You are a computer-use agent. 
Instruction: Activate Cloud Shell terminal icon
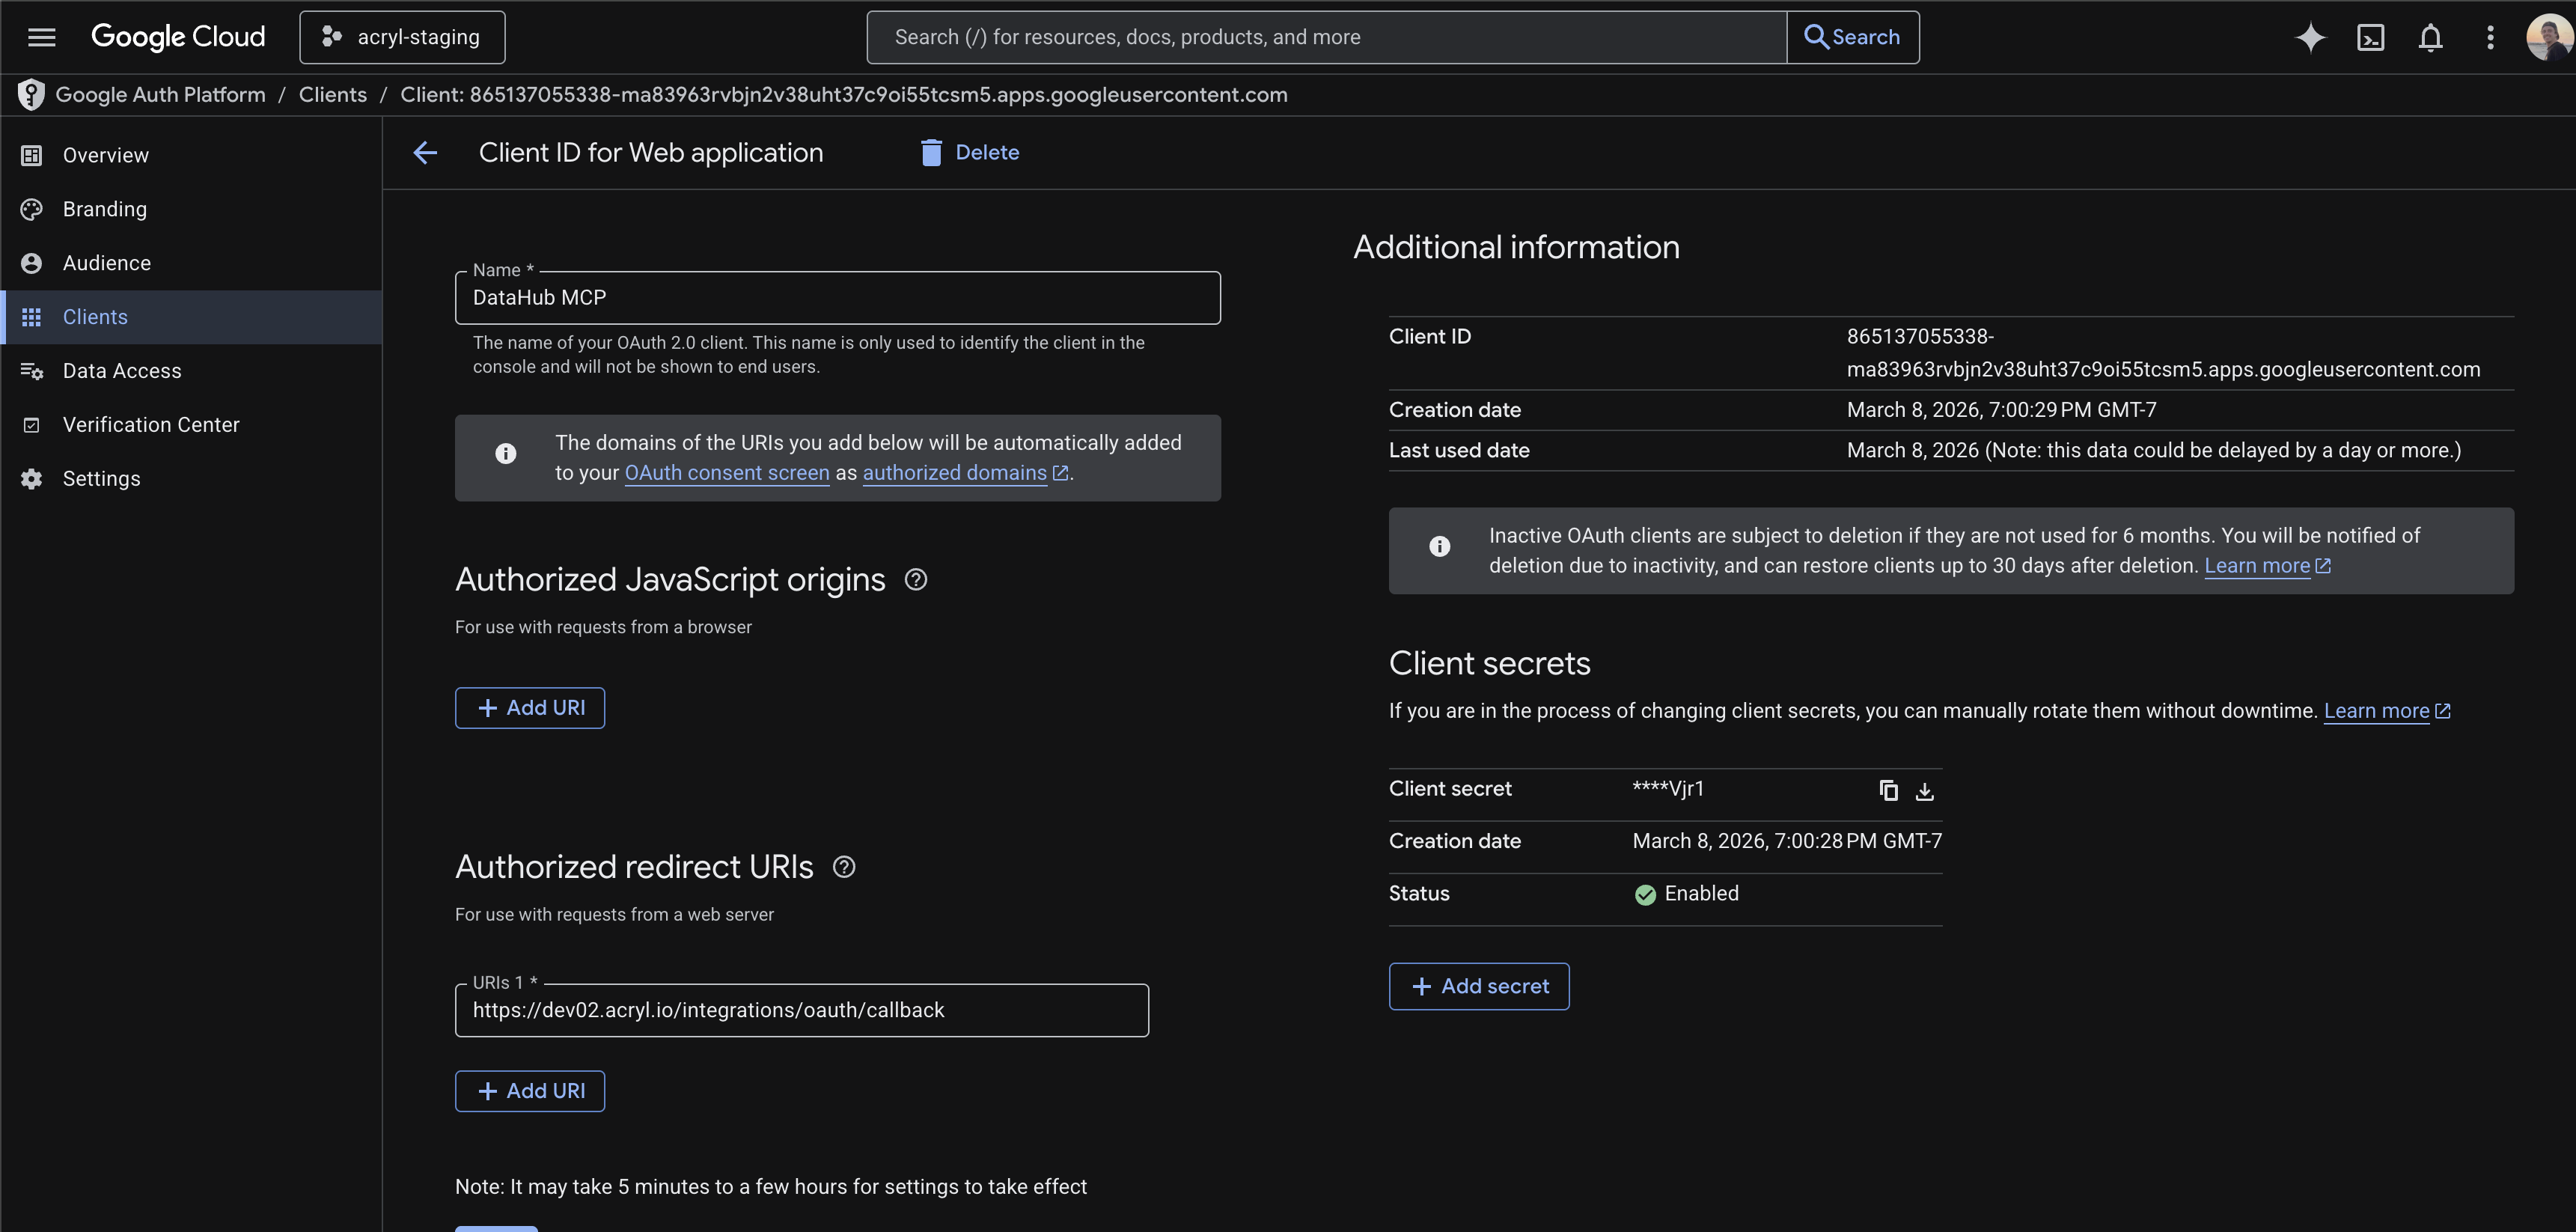click(2371, 37)
